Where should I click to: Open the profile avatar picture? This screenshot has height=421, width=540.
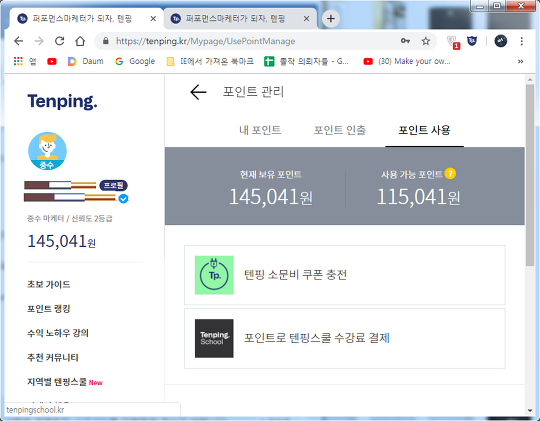pyautogui.click(x=47, y=151)
